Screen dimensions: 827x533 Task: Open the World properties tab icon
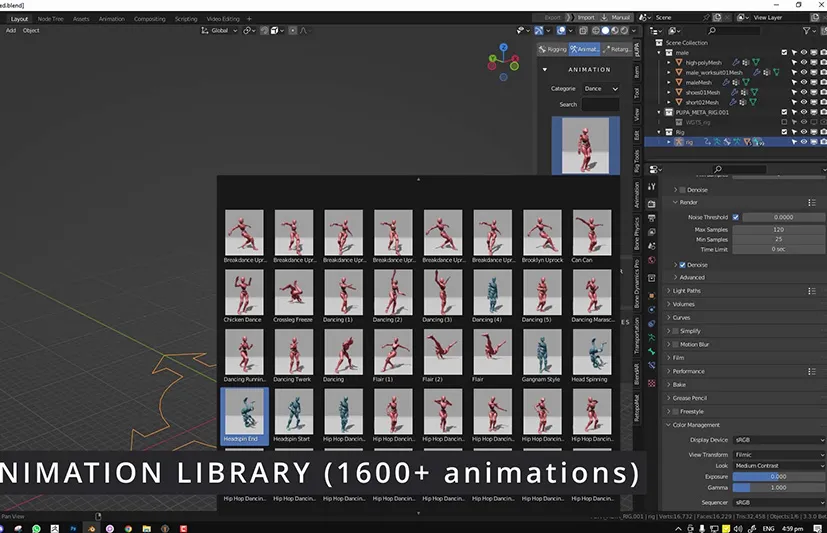[652, 260]
